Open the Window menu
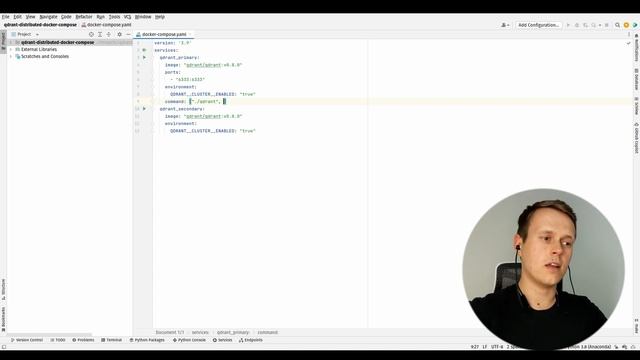This screenshot has width=640, height=360. [143, 17]
